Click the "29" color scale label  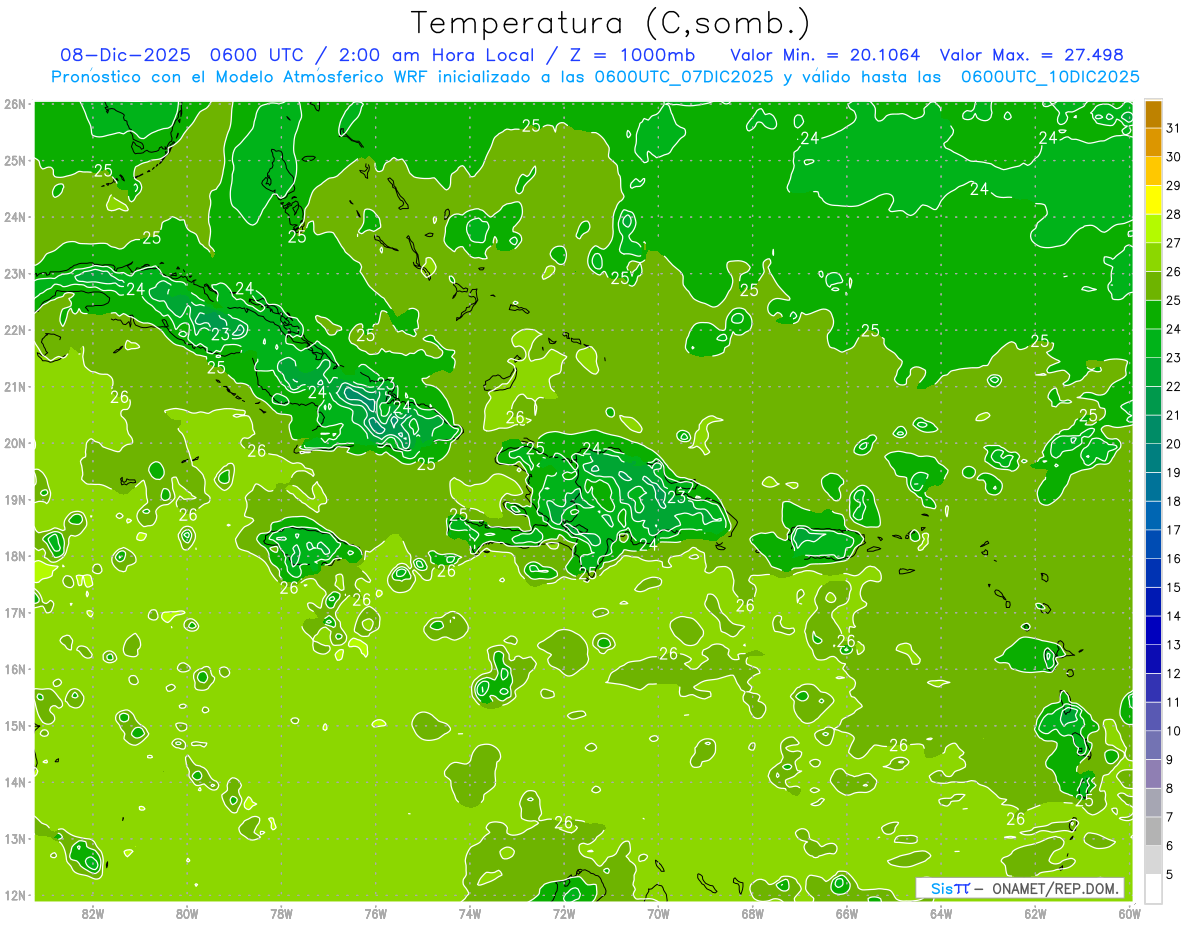[x=1174, y=186]
